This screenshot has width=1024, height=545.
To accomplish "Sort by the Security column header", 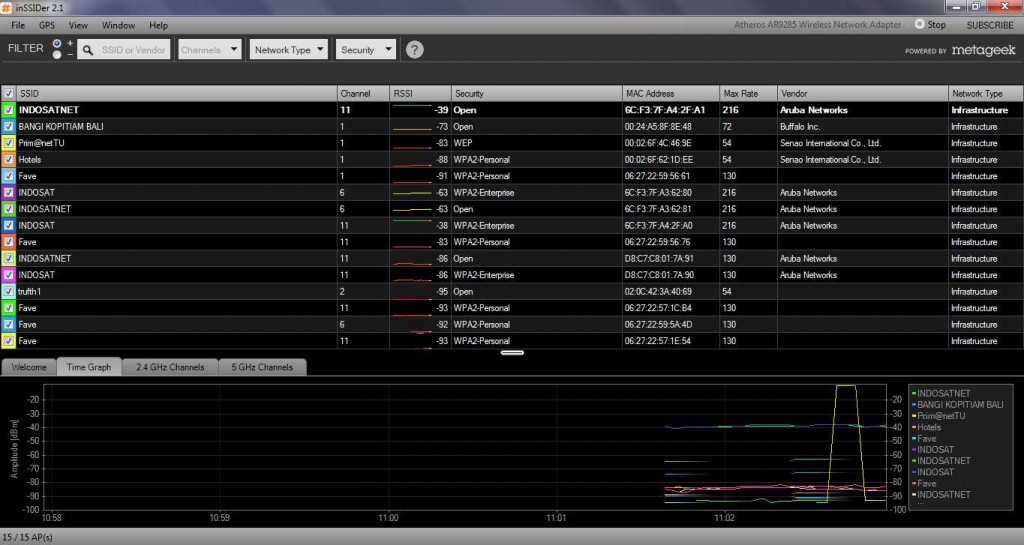I will pos(536,93).
